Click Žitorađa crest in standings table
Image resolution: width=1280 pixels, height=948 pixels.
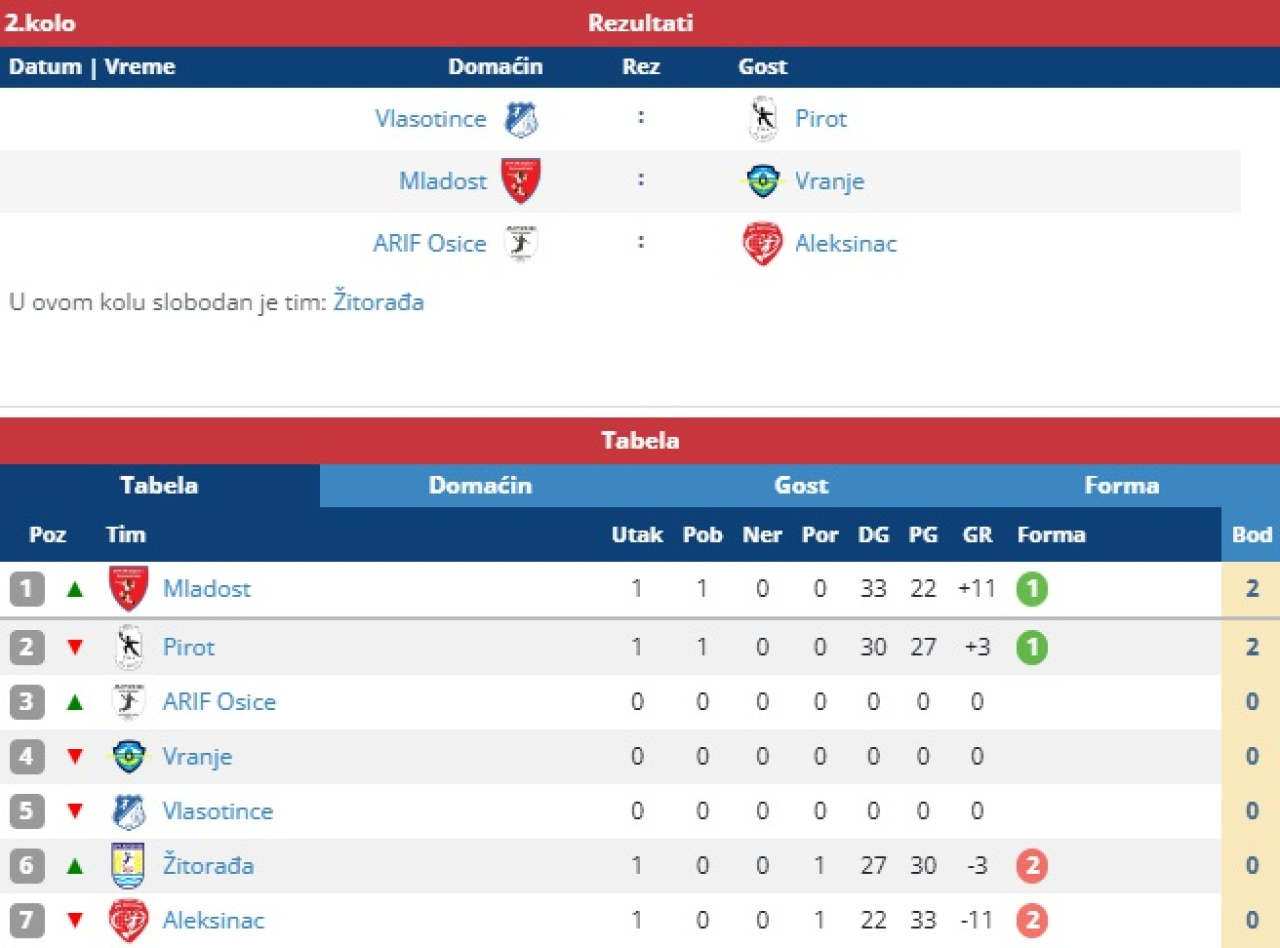pyautogui.click(x=128, y=866)
